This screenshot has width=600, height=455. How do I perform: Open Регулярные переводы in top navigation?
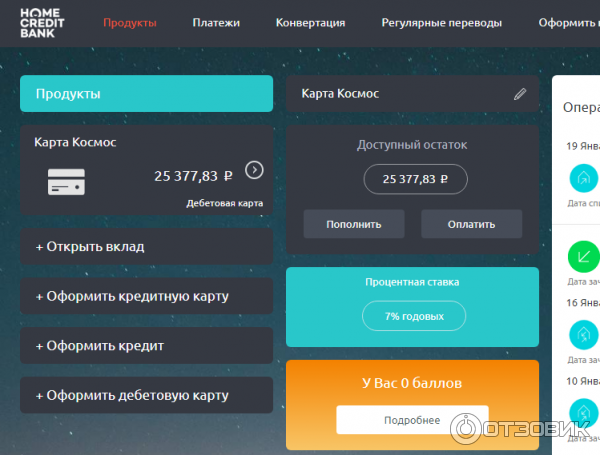(441, 22)
